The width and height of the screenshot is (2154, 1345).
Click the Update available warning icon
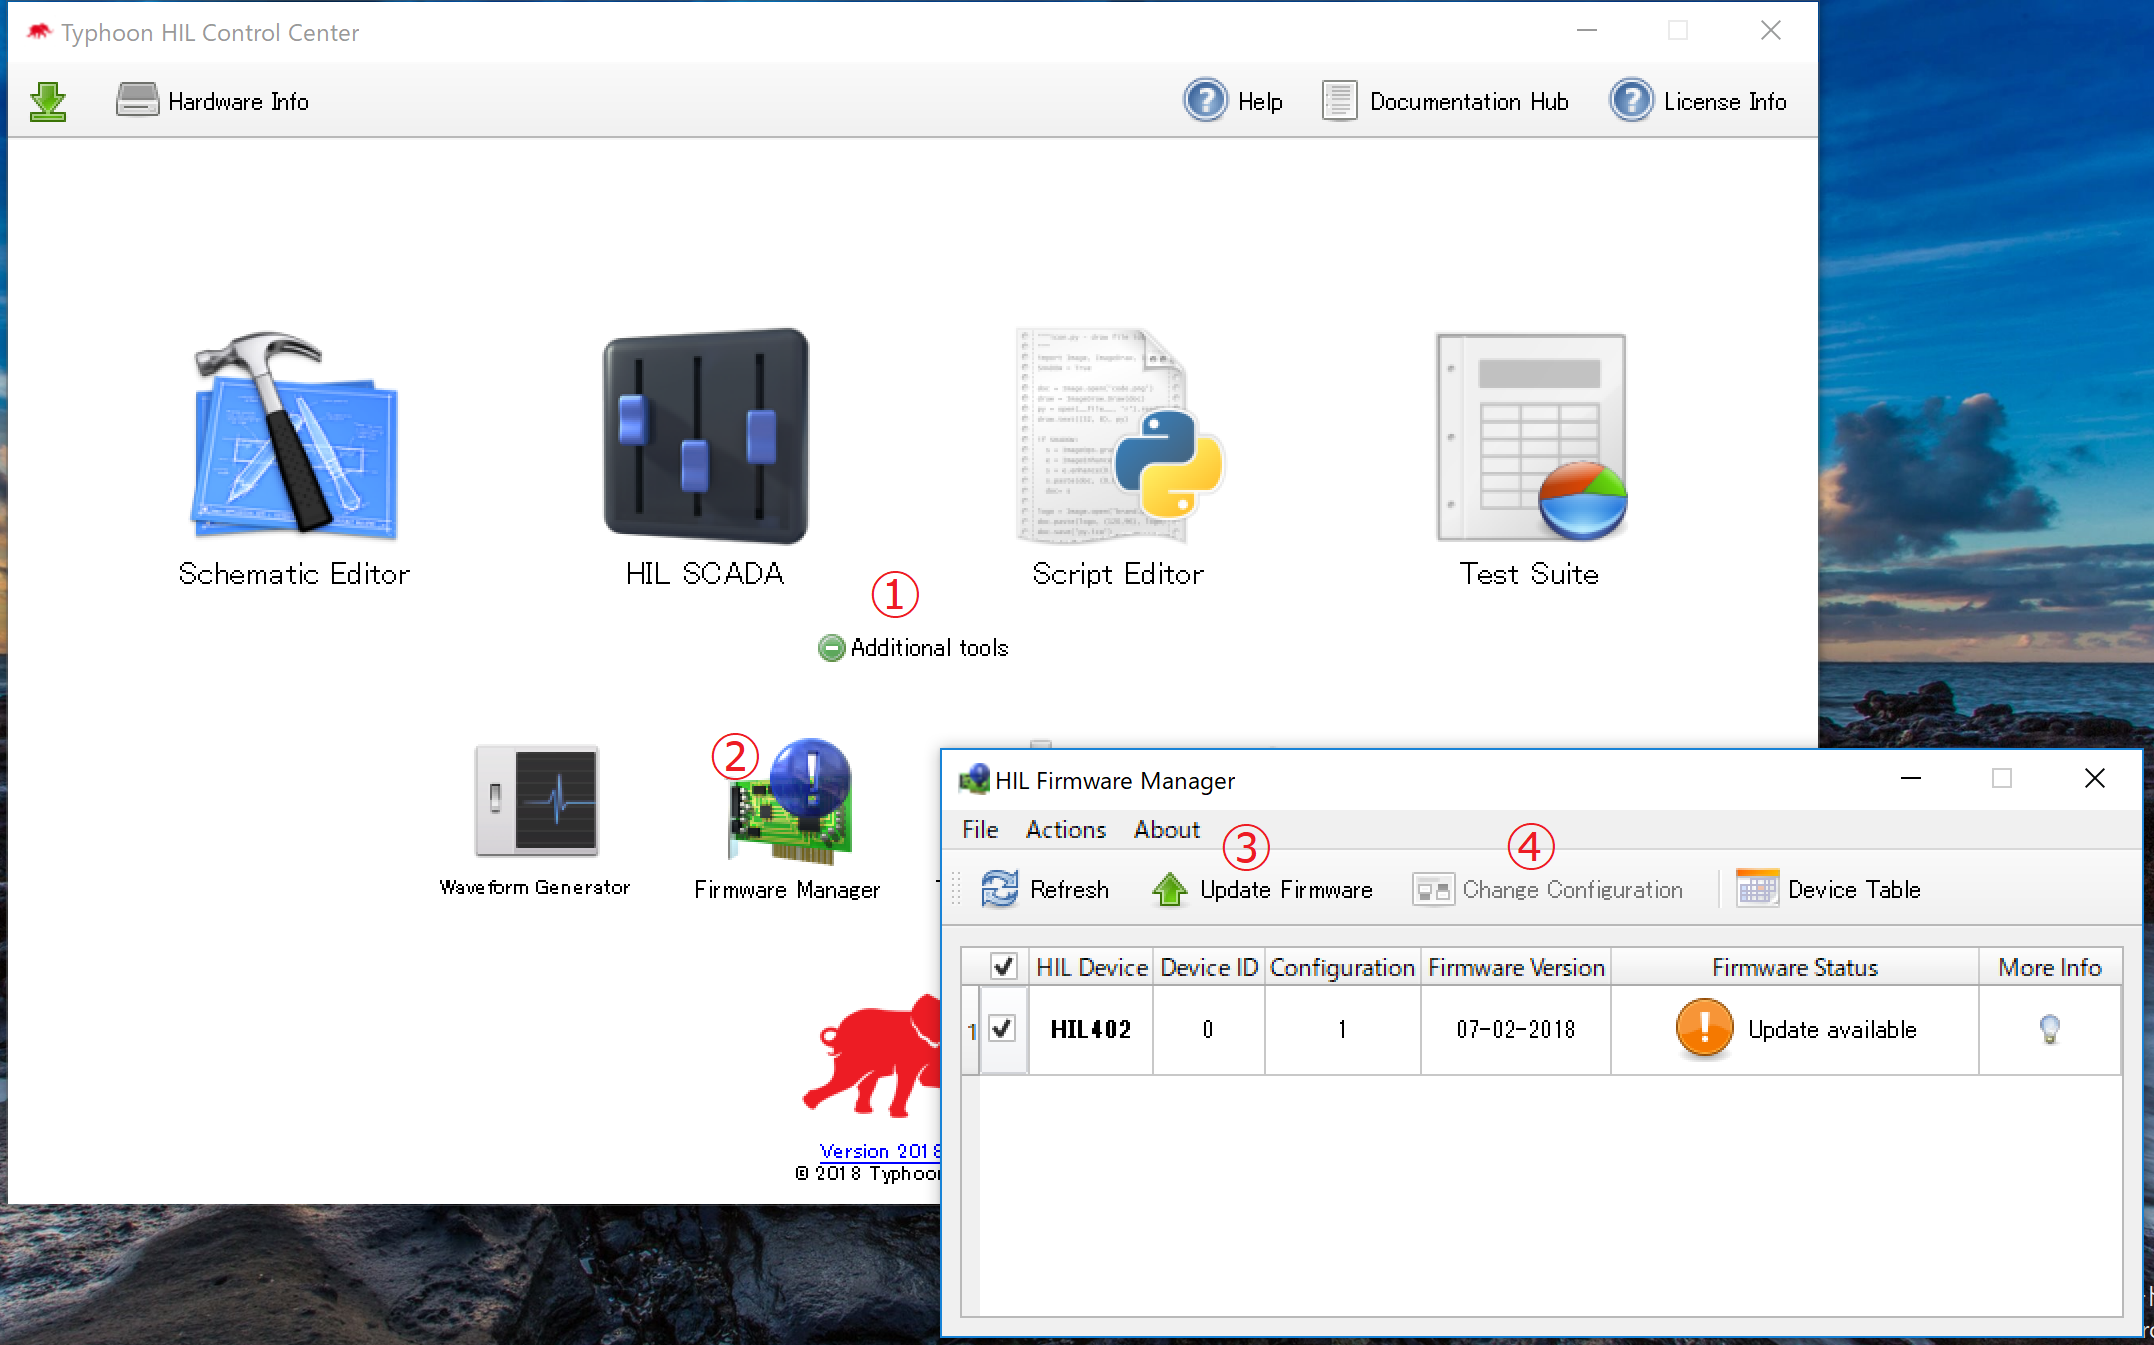pyautogui.click(x=1704, y=1028)
